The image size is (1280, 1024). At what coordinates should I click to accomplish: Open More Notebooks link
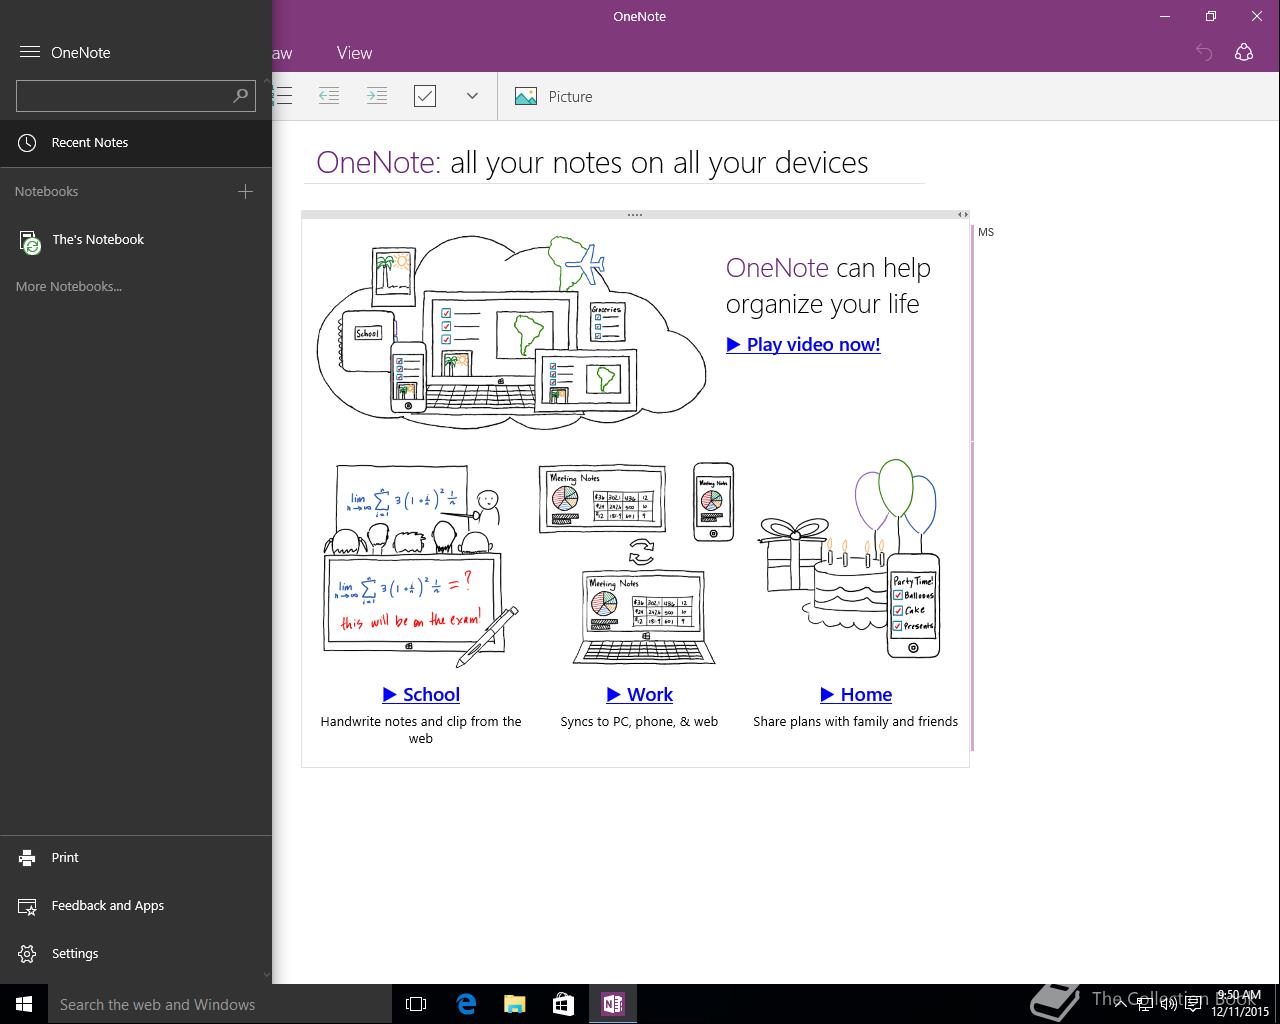(x=68, y=286)
